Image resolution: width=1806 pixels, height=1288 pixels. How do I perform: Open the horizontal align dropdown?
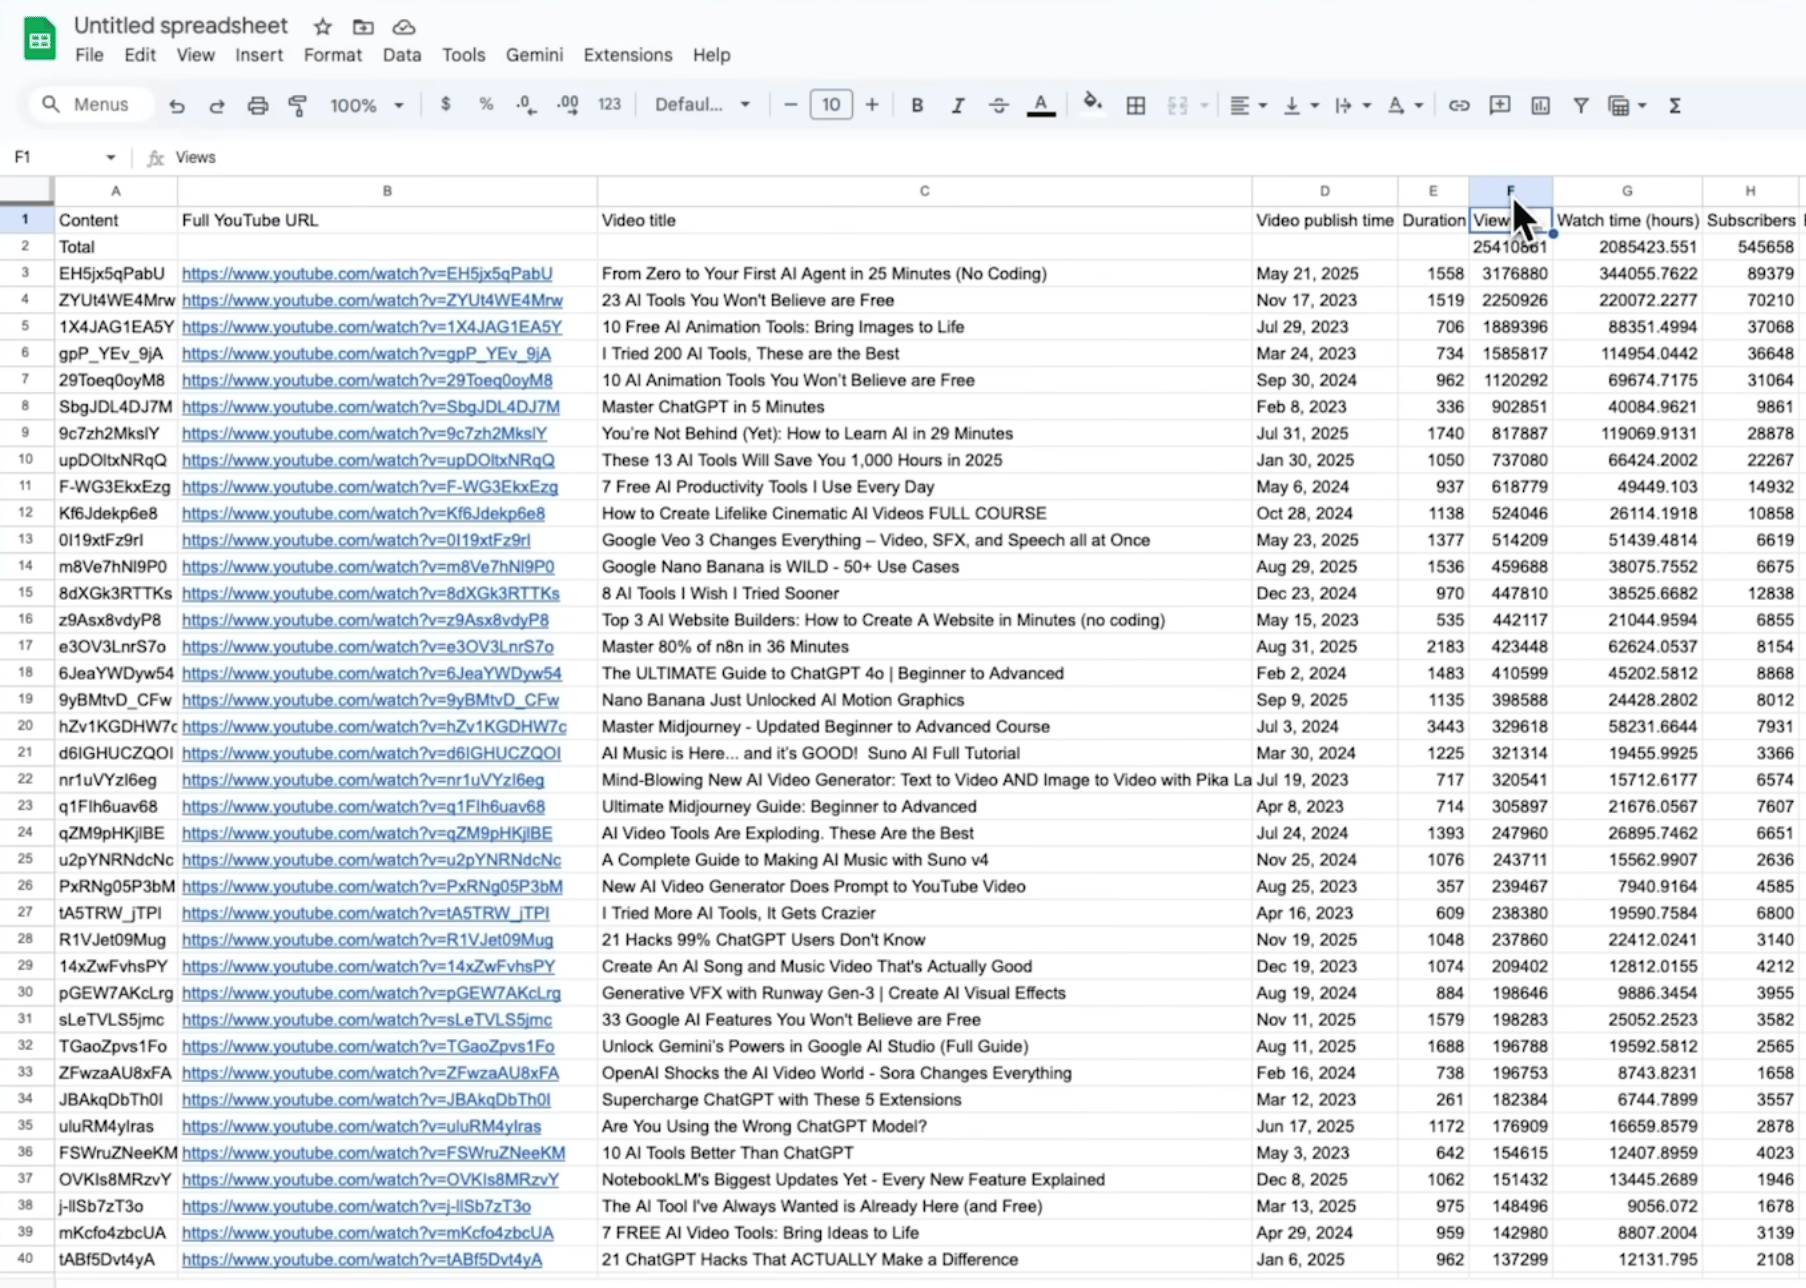(1248, 105)
